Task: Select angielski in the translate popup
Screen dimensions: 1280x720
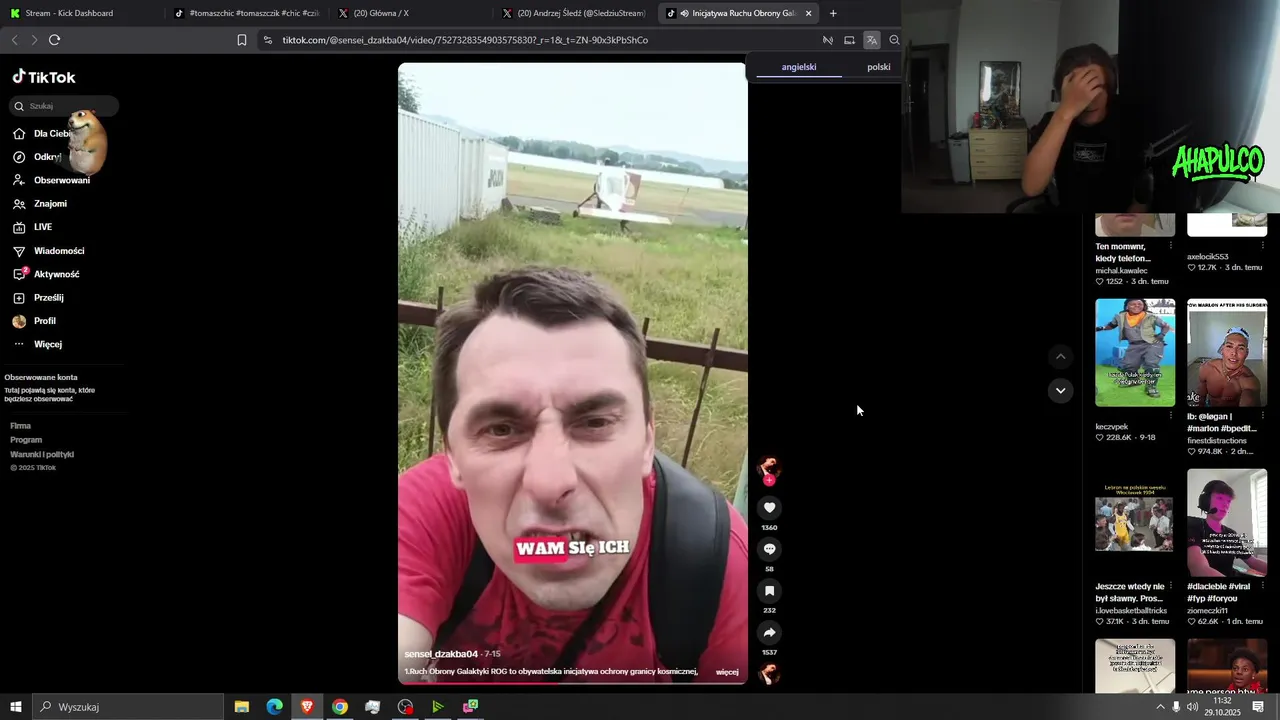Action: tap(799, 67)
